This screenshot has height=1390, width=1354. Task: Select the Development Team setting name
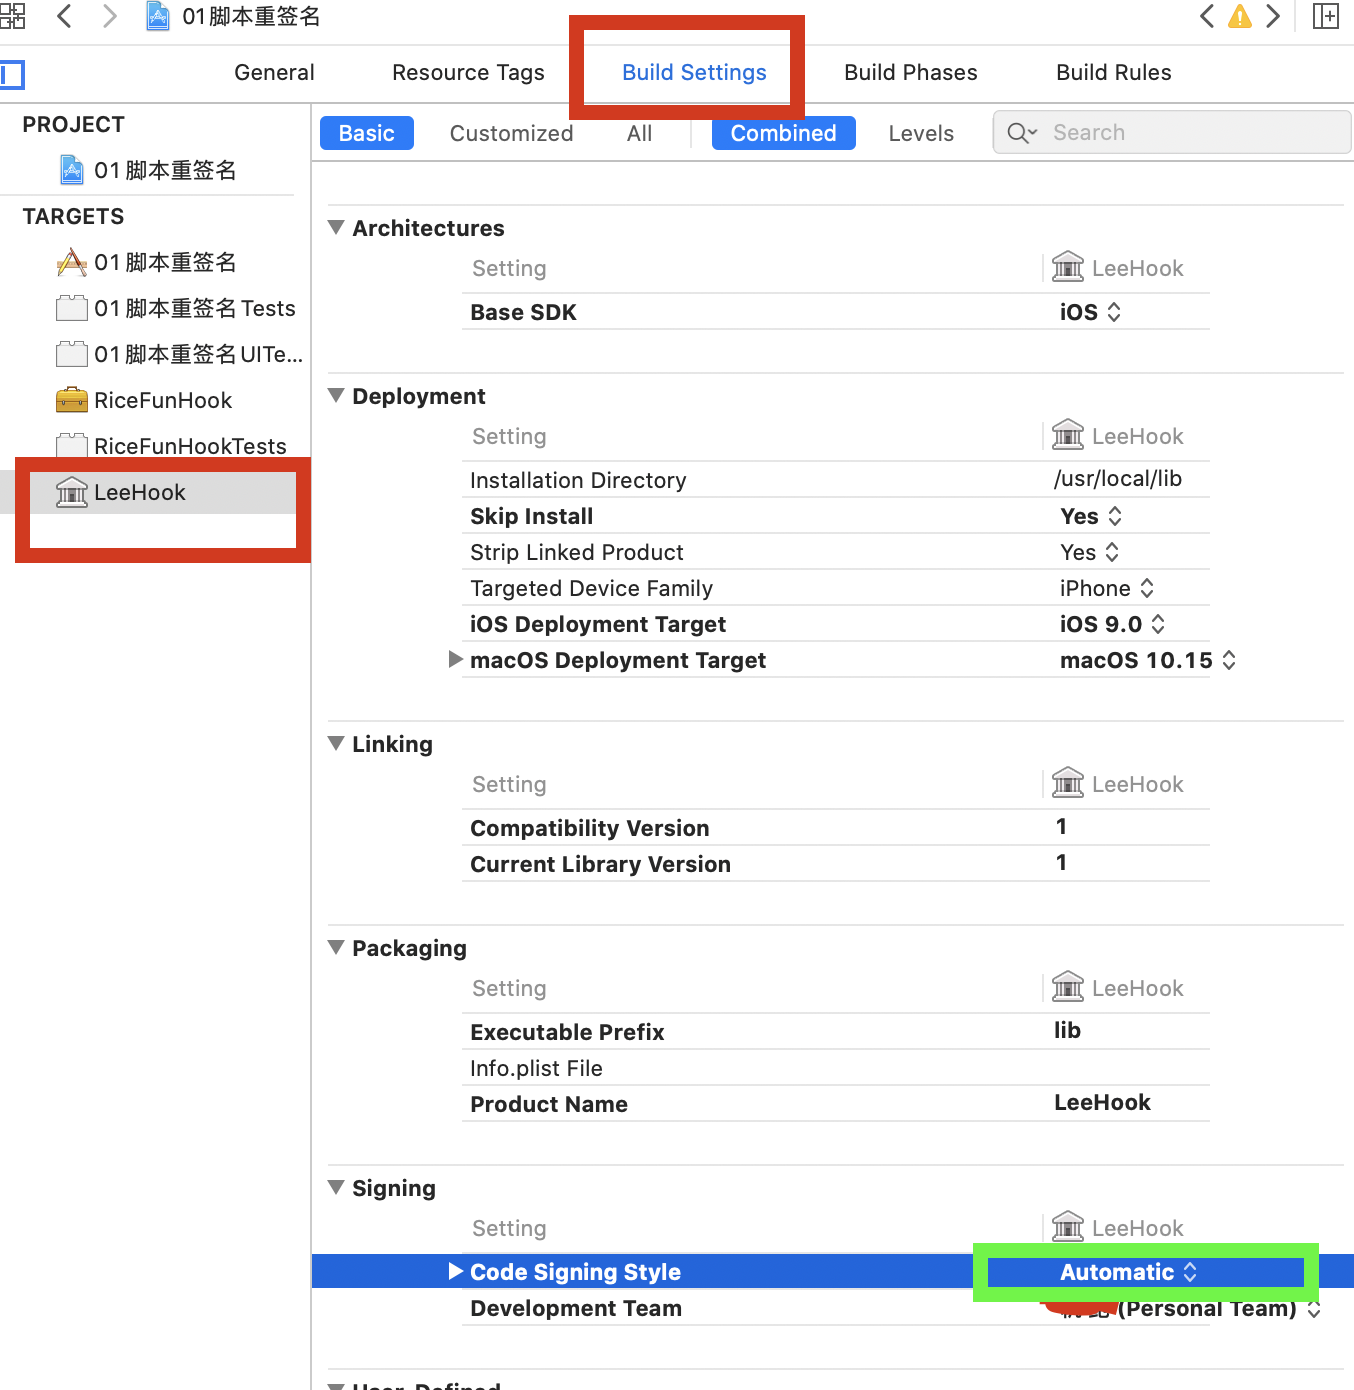(x=576, y=1308)
